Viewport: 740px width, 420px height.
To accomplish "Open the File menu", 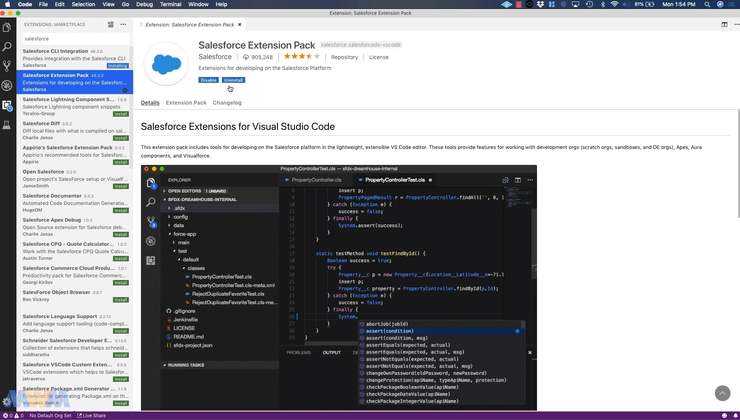I will (43, 4).
